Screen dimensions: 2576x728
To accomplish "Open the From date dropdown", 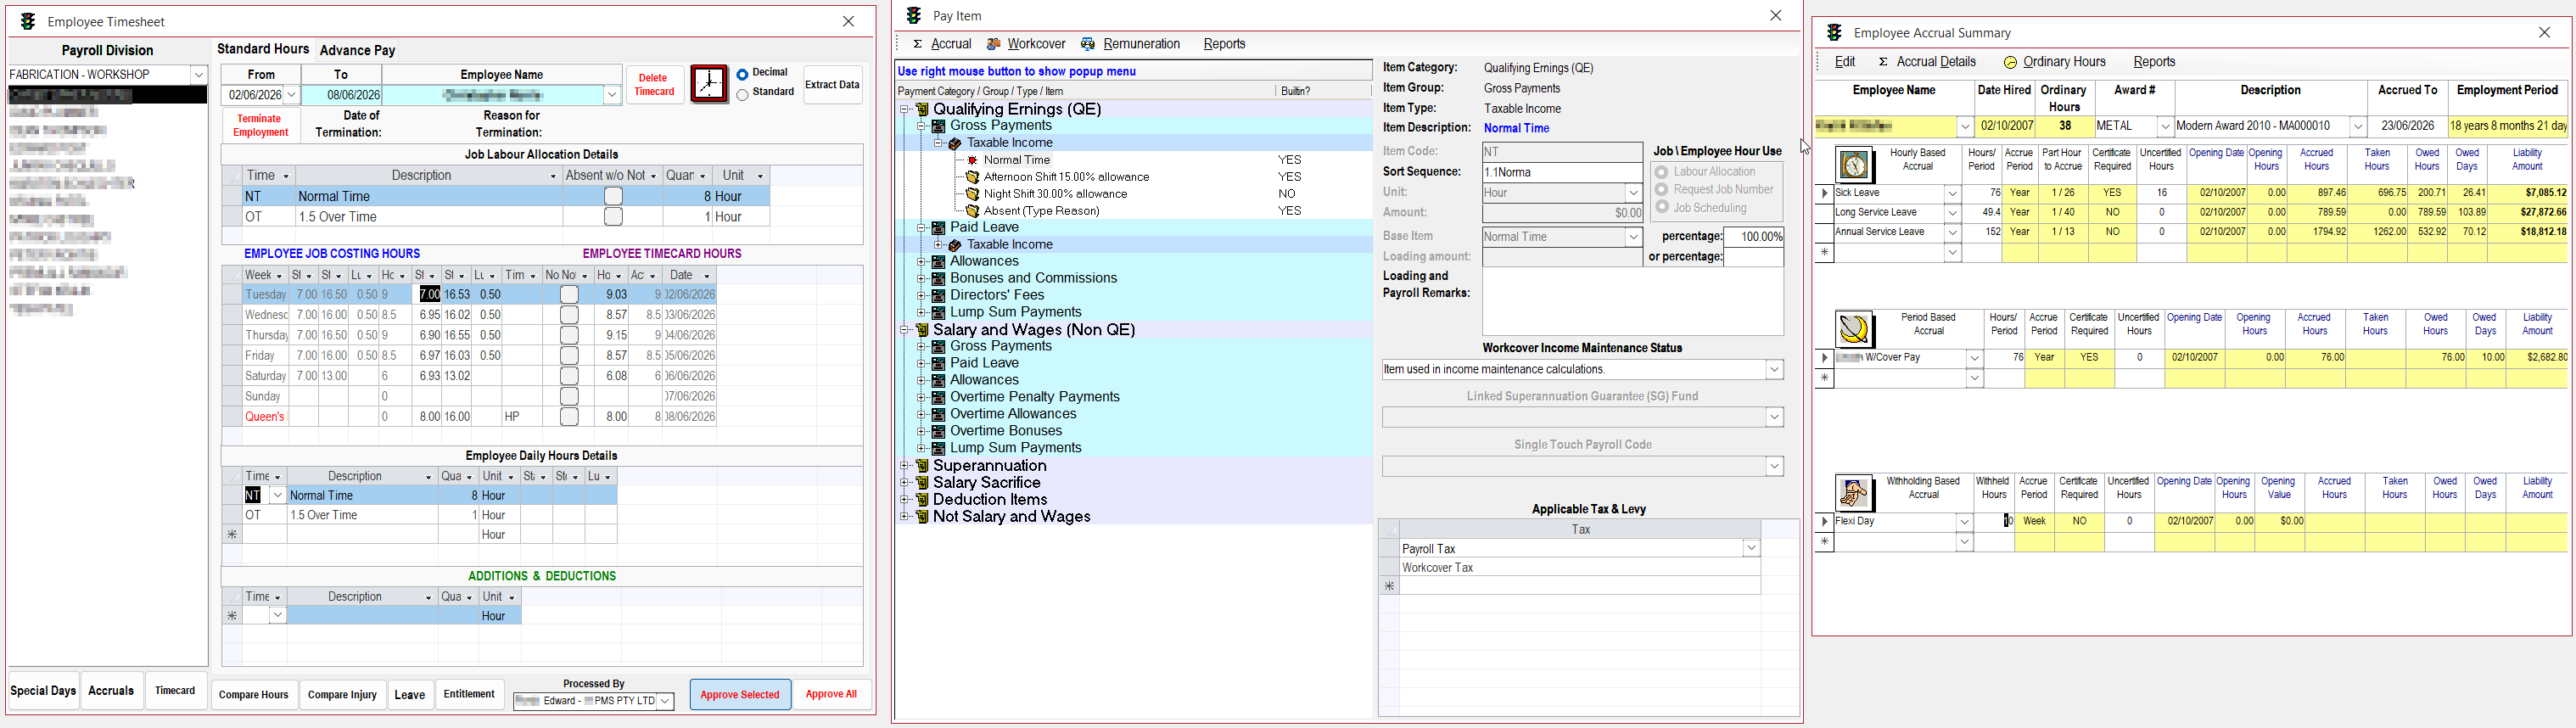I will tap(291, 95).
